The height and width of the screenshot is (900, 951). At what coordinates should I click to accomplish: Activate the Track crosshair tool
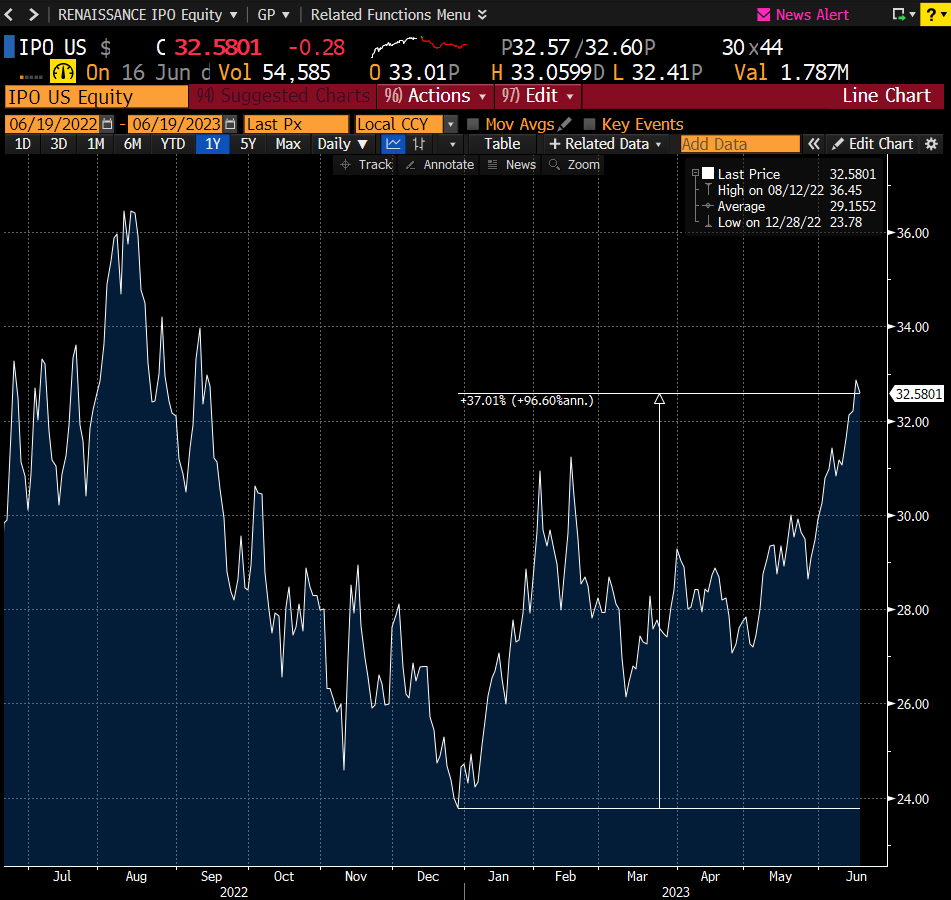[x=368, y=164]
